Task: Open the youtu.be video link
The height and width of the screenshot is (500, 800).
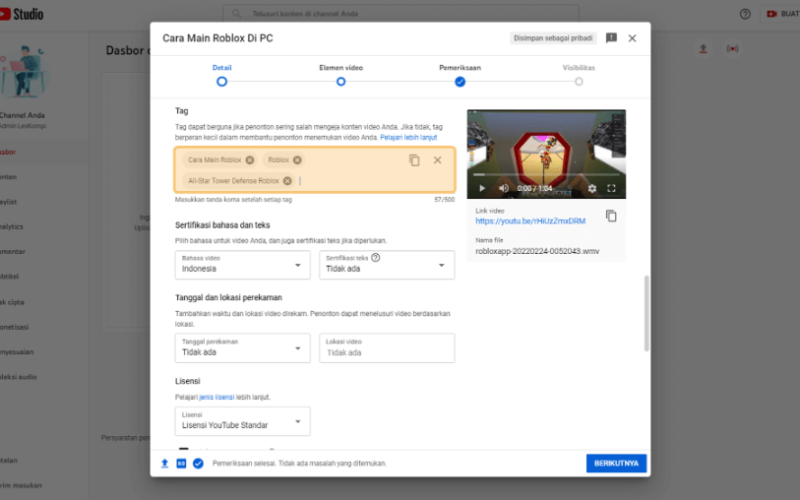Action: coord(530,221)
